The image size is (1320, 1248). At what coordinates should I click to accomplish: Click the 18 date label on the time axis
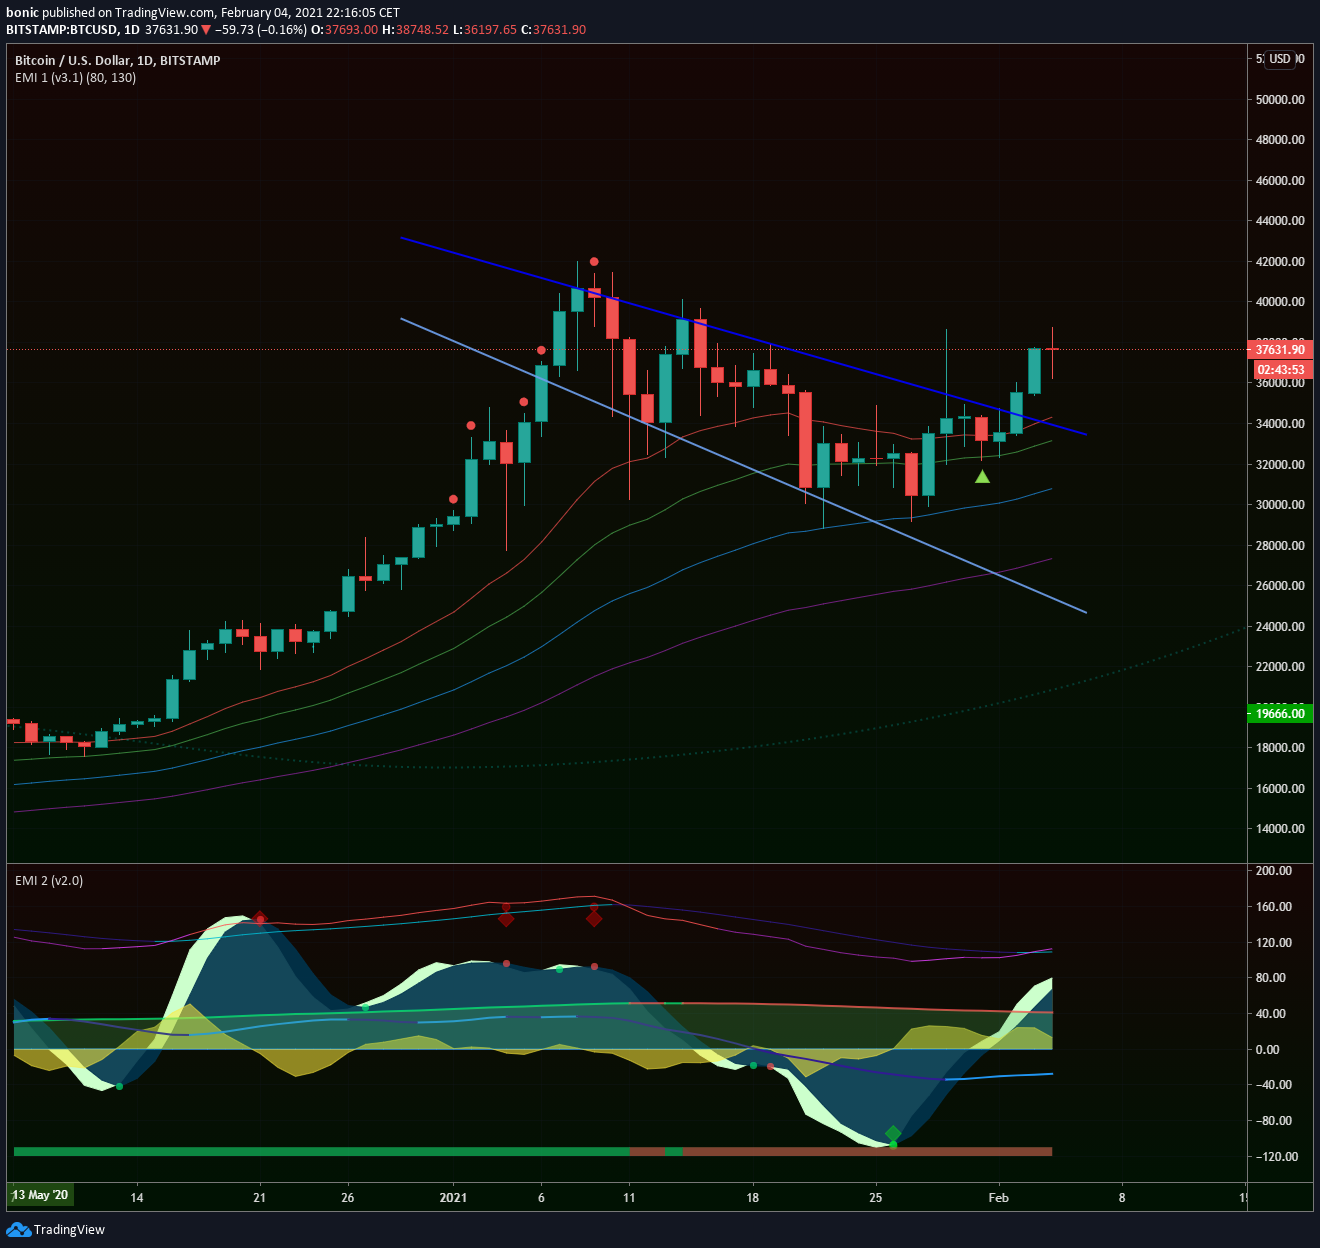pyautogui.click(x=752, y=1197)
